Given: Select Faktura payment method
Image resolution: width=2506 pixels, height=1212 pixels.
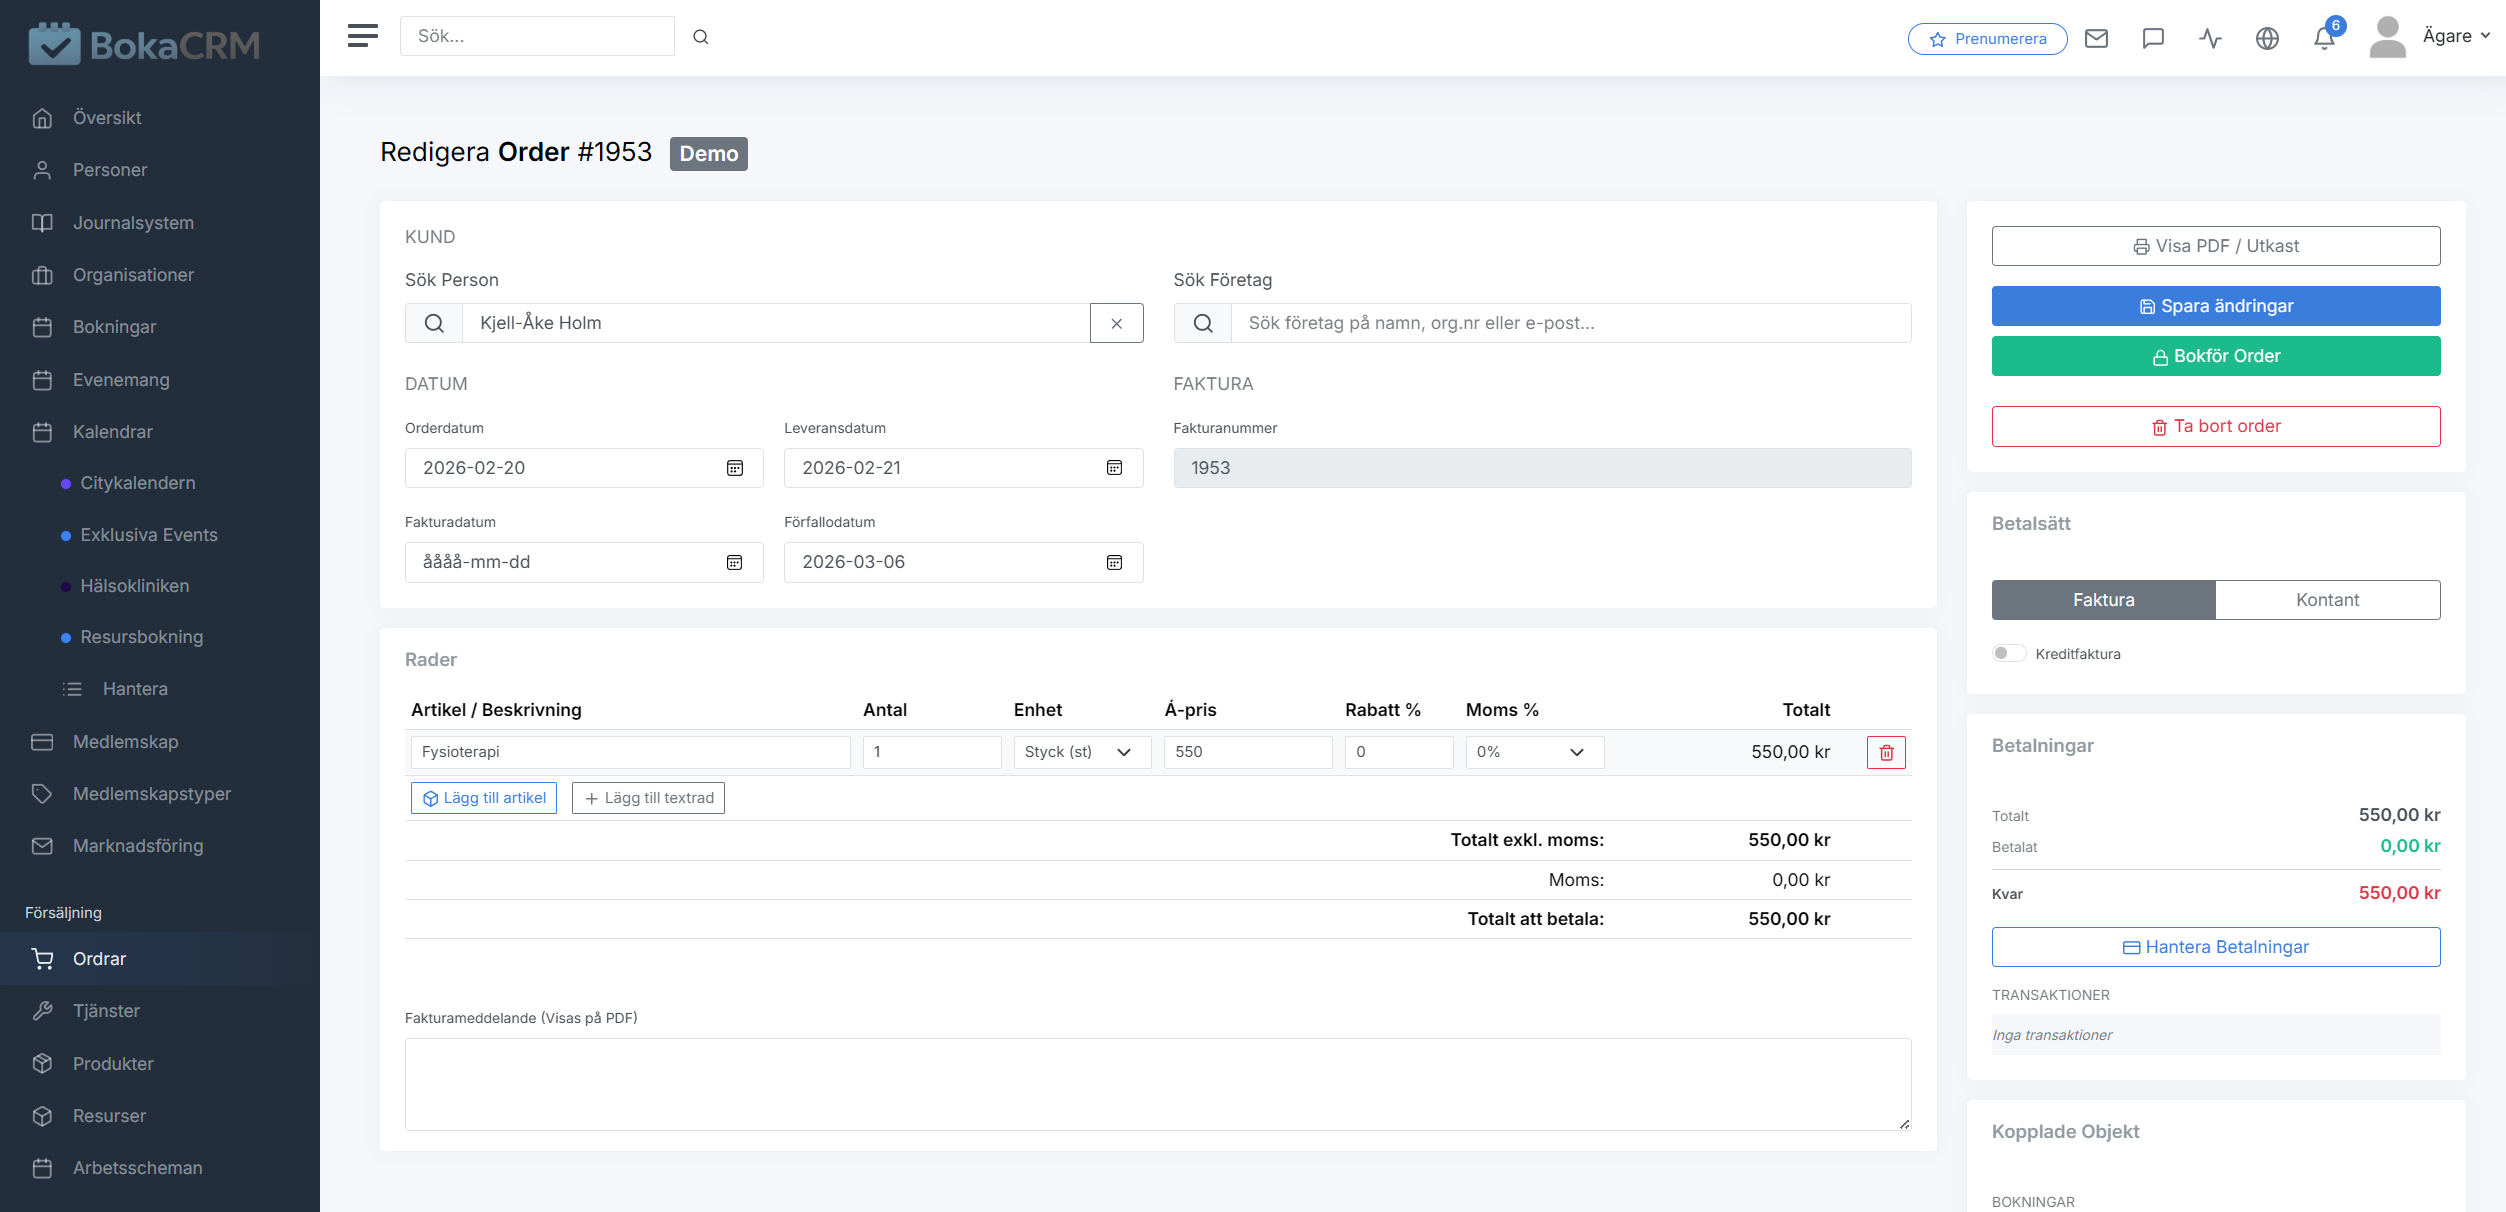Looking at the screenshot, I should 2103,600.
